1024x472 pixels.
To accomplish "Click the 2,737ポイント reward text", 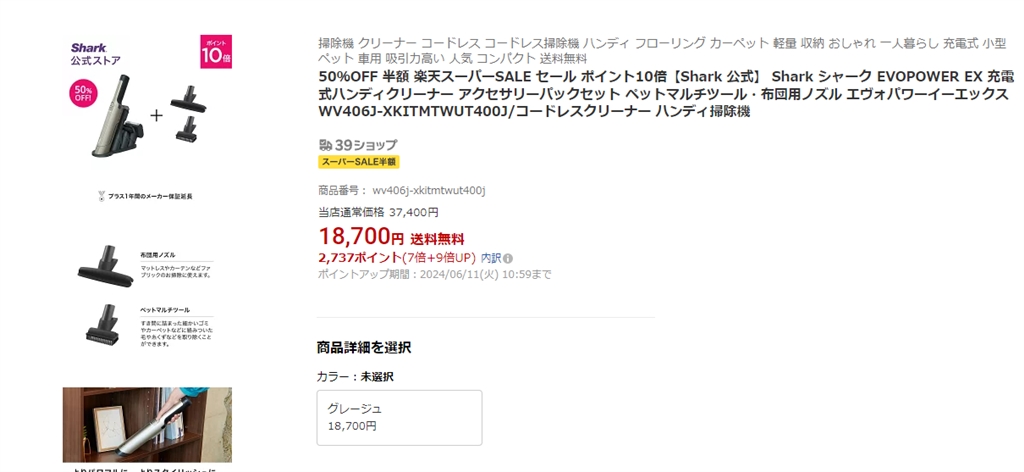I will 359,258.
